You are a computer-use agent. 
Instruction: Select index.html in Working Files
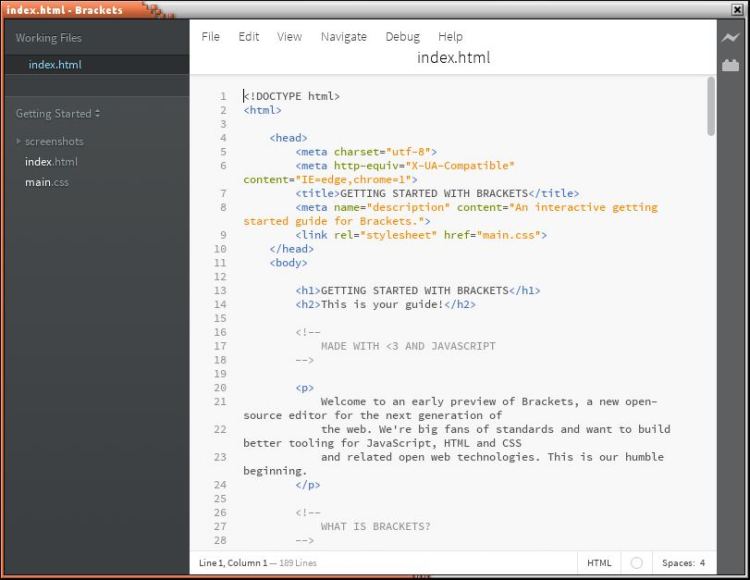click(55, 65)
